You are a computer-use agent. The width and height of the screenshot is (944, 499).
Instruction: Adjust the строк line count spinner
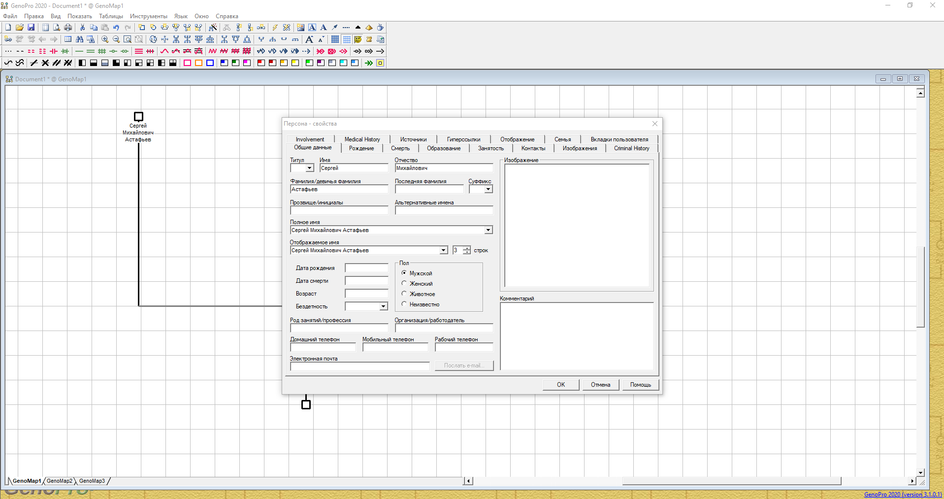coord(467,250)
